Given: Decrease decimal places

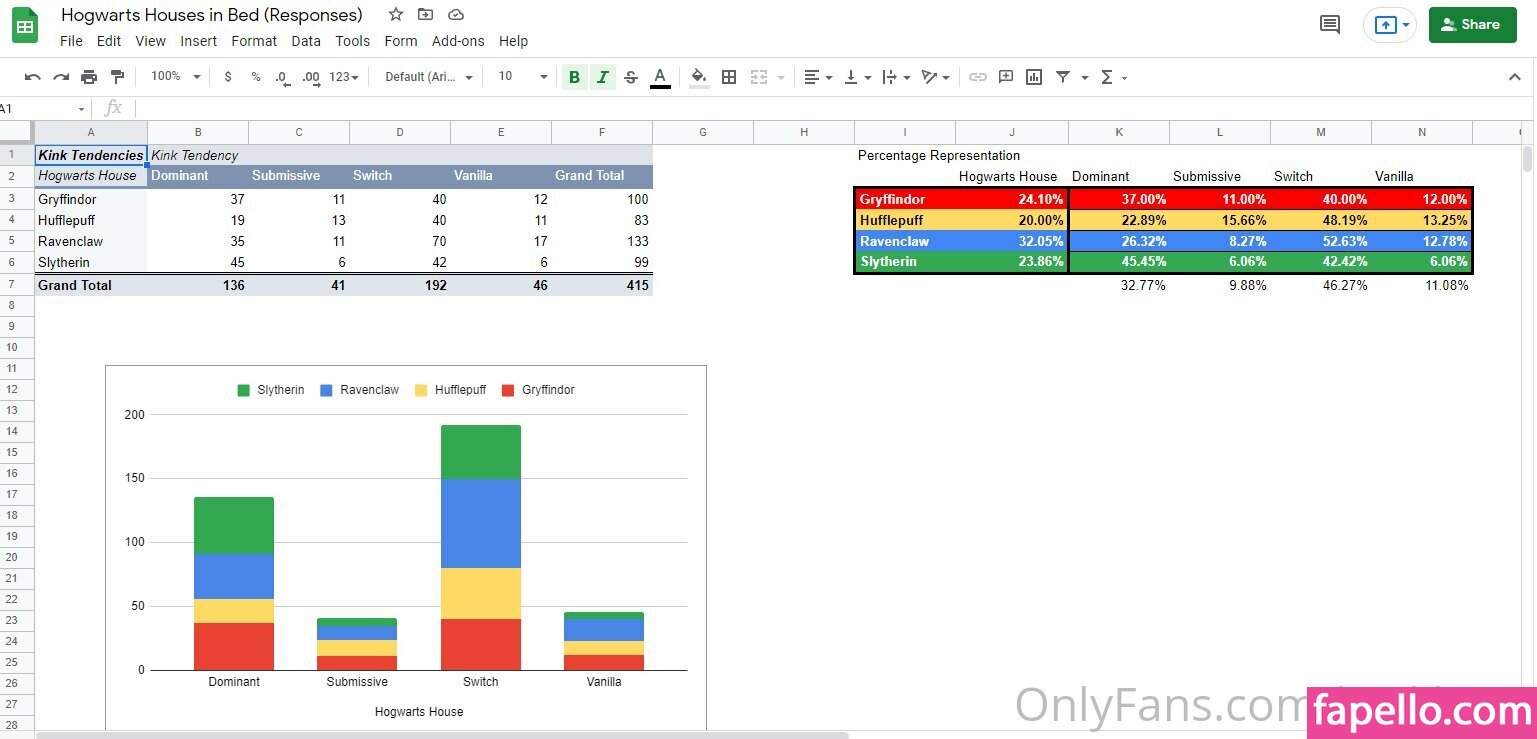Looking at the screenshot, I should tap(283, 77).
